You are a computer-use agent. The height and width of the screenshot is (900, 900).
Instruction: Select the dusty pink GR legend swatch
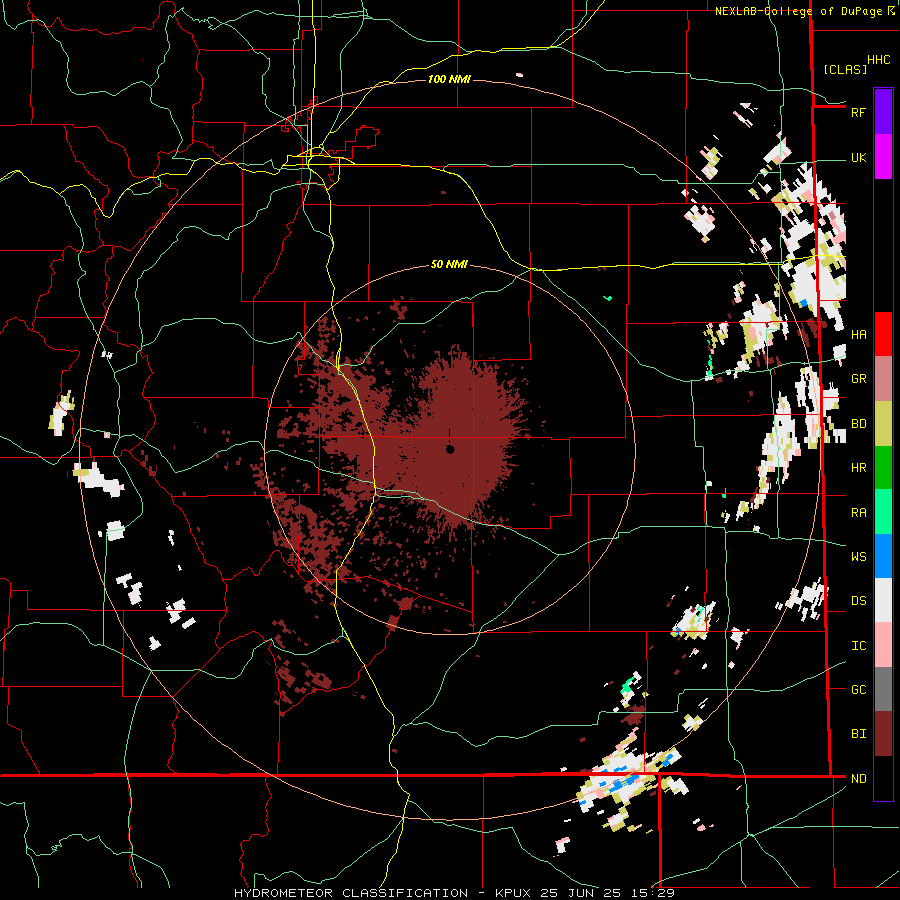(883, 379)
